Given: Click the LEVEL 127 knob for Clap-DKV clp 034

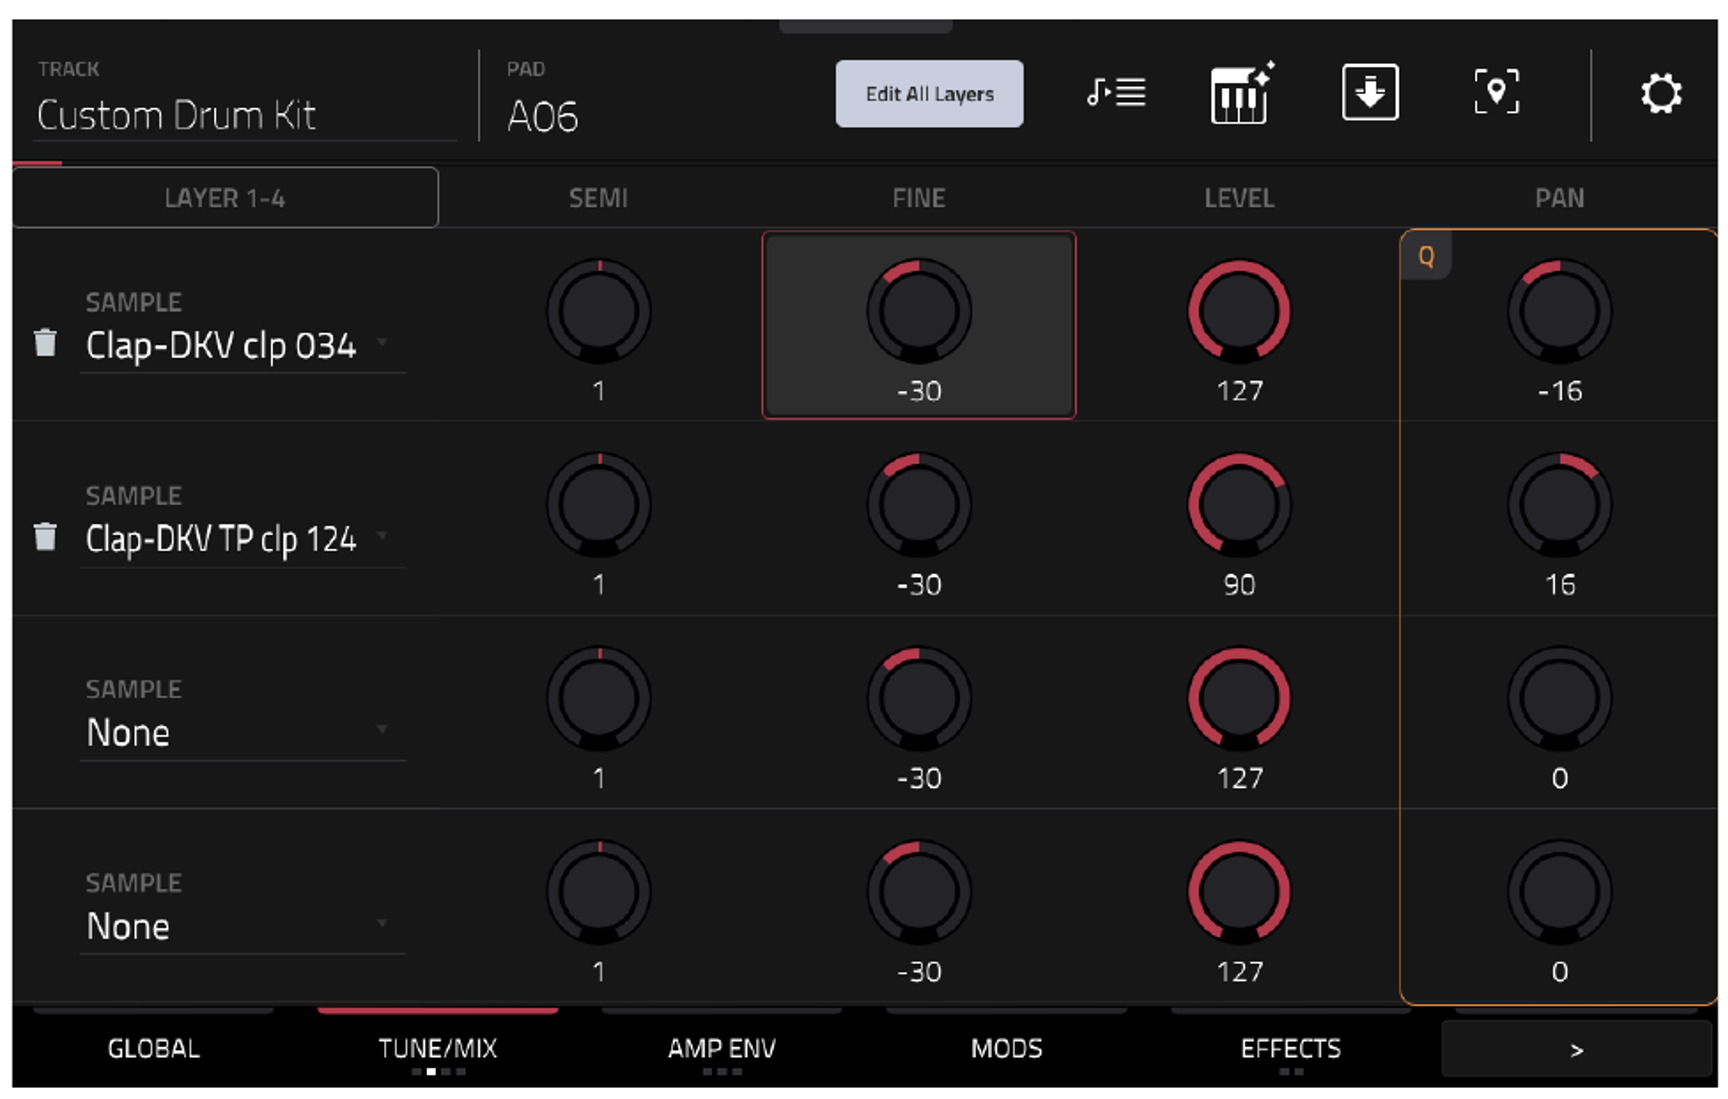Looking at the screenshot, I should [1239, 311].
